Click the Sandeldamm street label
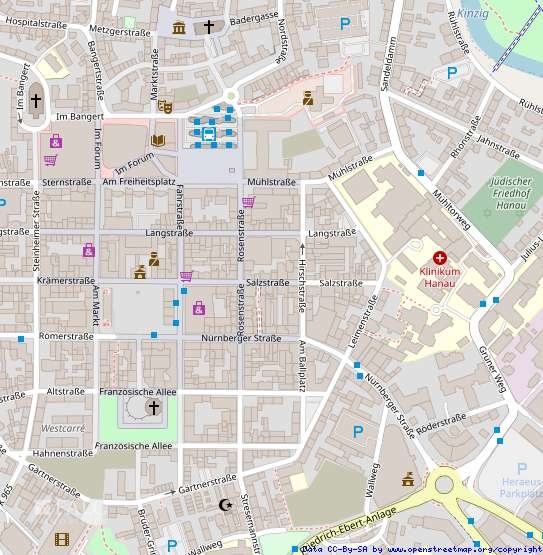This screenshot has height=555, width=543. [388, 64]
